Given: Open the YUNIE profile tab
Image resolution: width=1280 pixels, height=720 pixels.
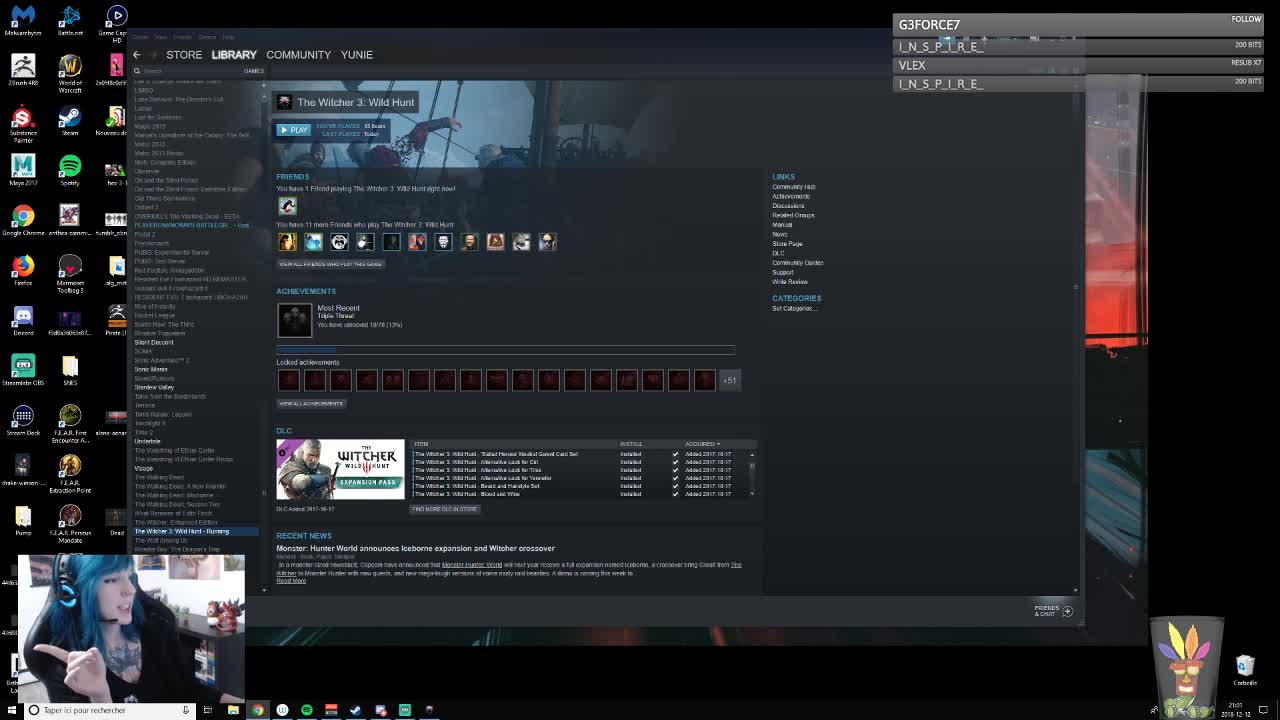Looking at the screenshot, I should point(356,55).
